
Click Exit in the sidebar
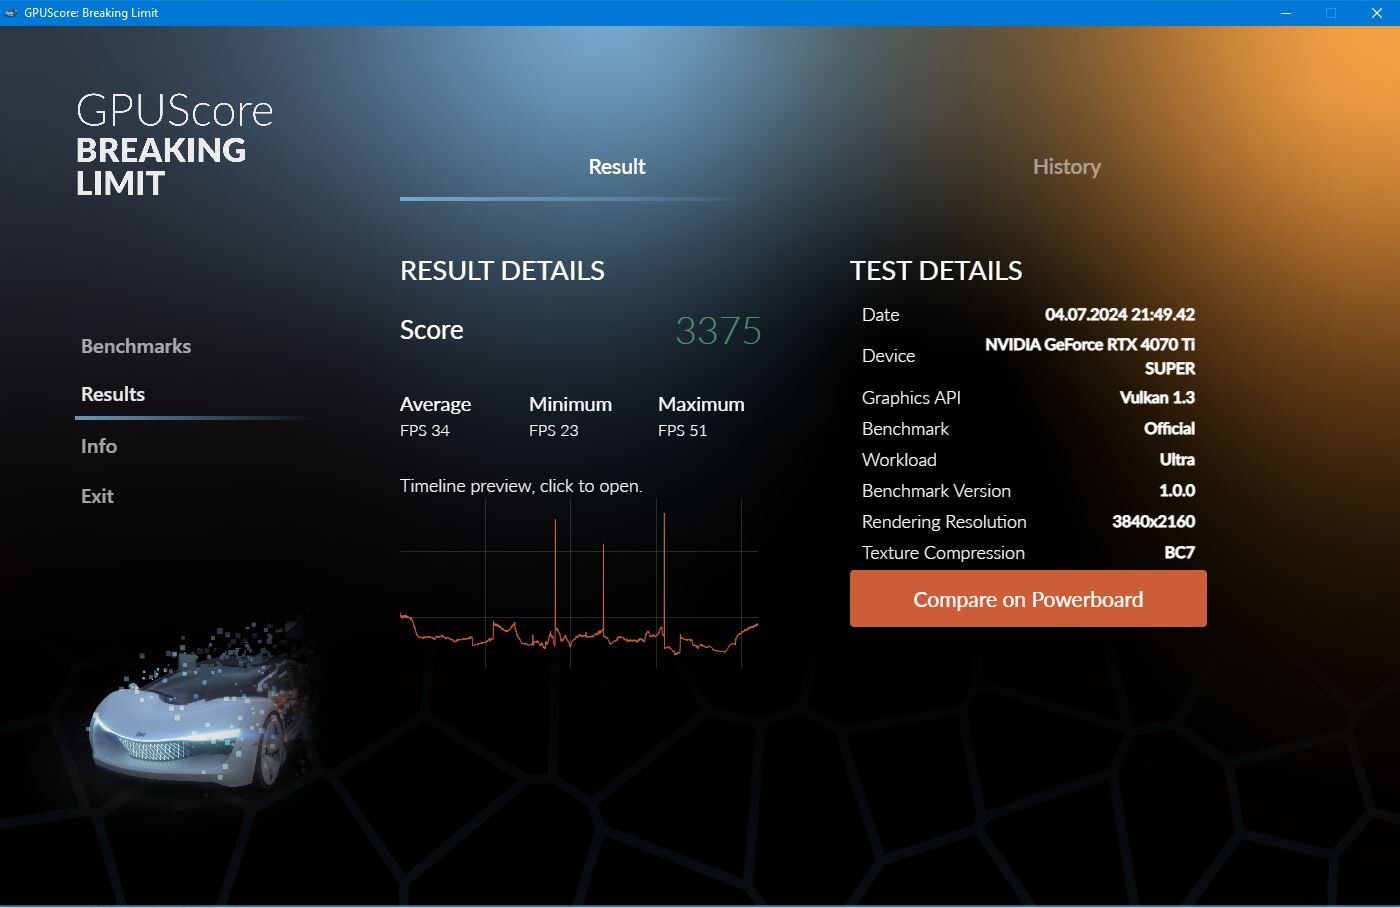pyautogui.click(x=97, y=496)
